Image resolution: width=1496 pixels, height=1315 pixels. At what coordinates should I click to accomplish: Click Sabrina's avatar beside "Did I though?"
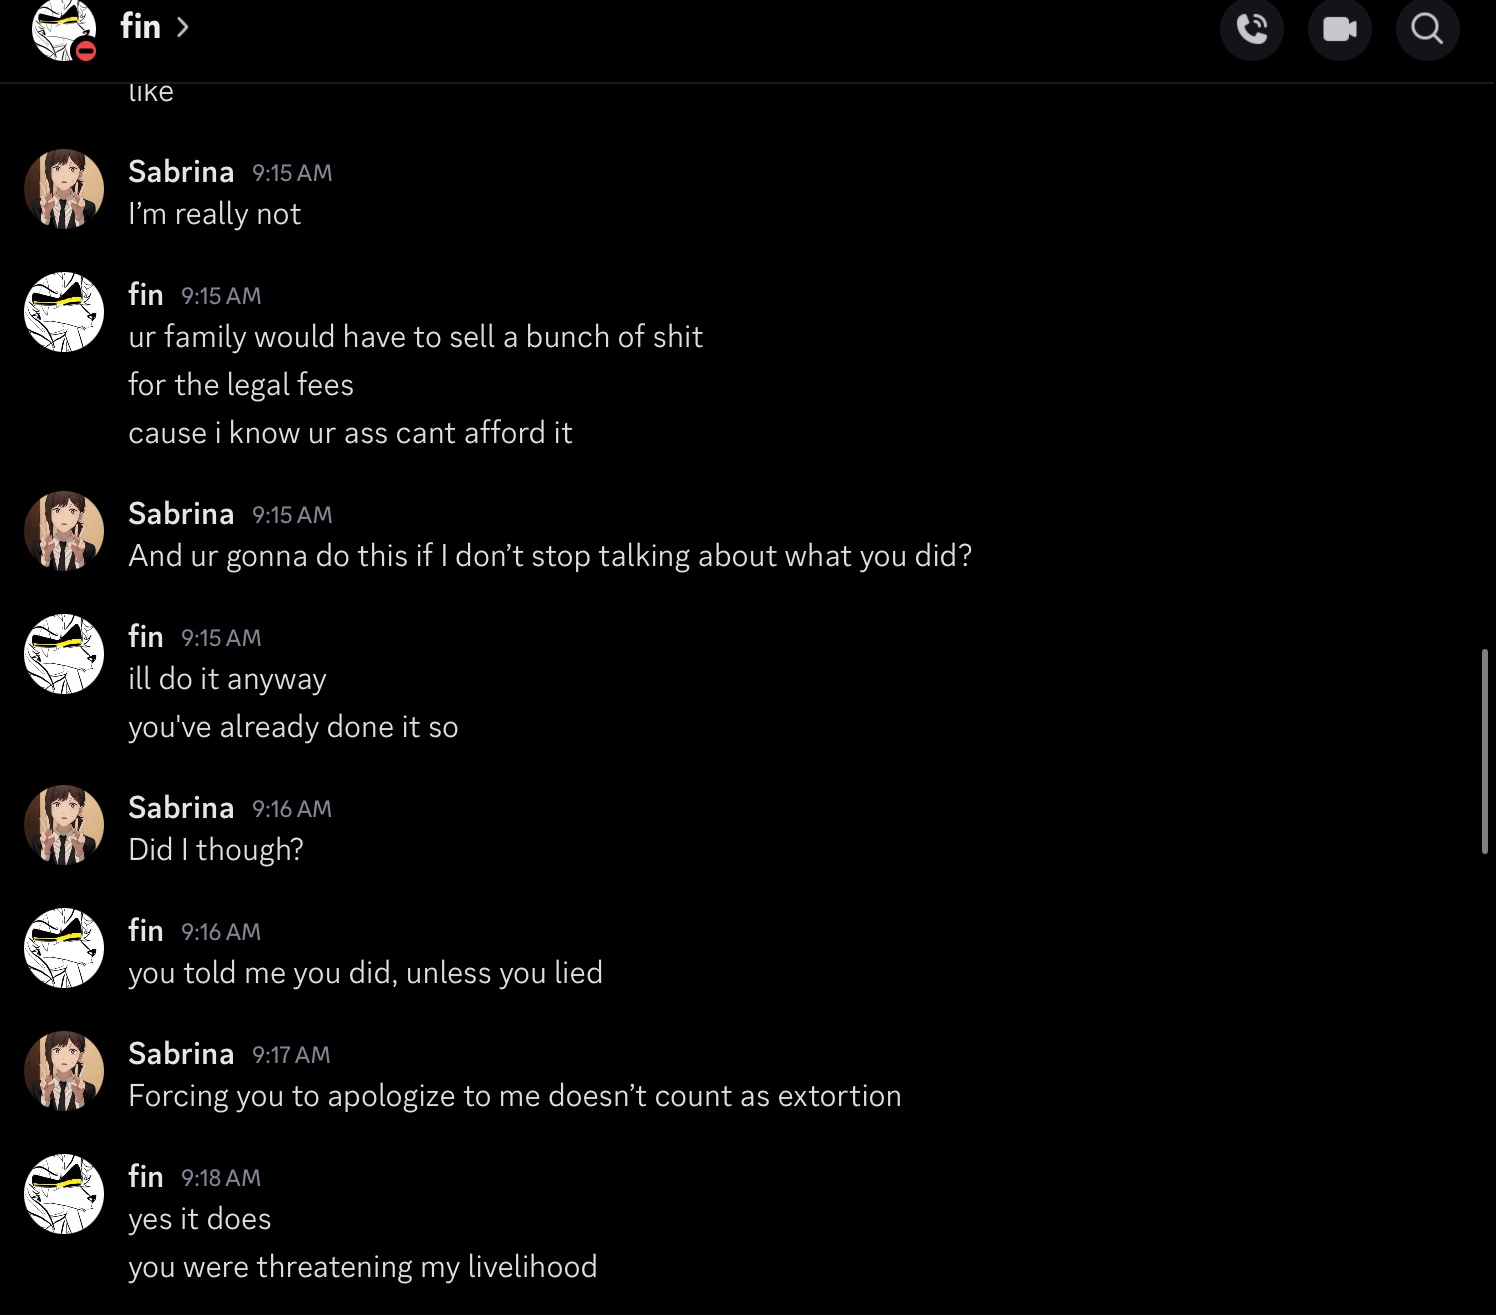click(64, 825)
